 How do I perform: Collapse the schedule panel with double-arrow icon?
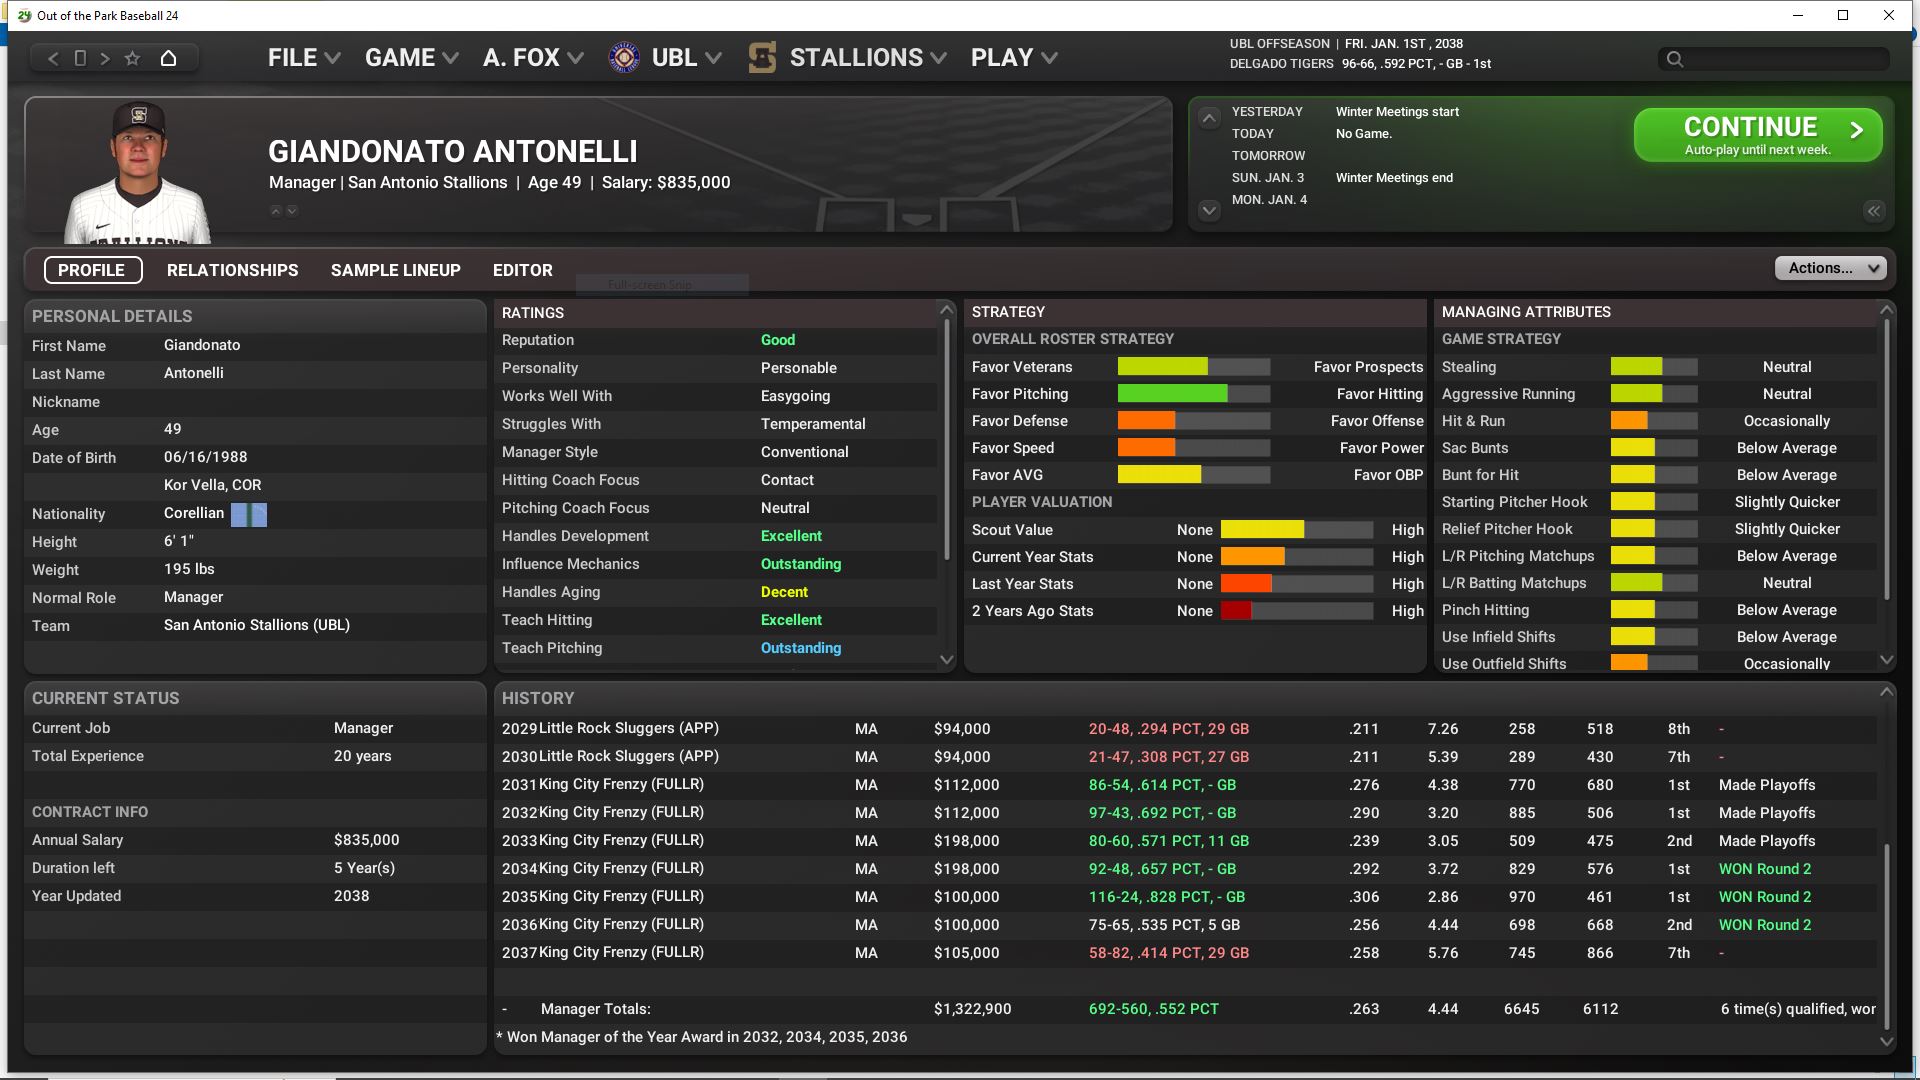click(1873, 211)
